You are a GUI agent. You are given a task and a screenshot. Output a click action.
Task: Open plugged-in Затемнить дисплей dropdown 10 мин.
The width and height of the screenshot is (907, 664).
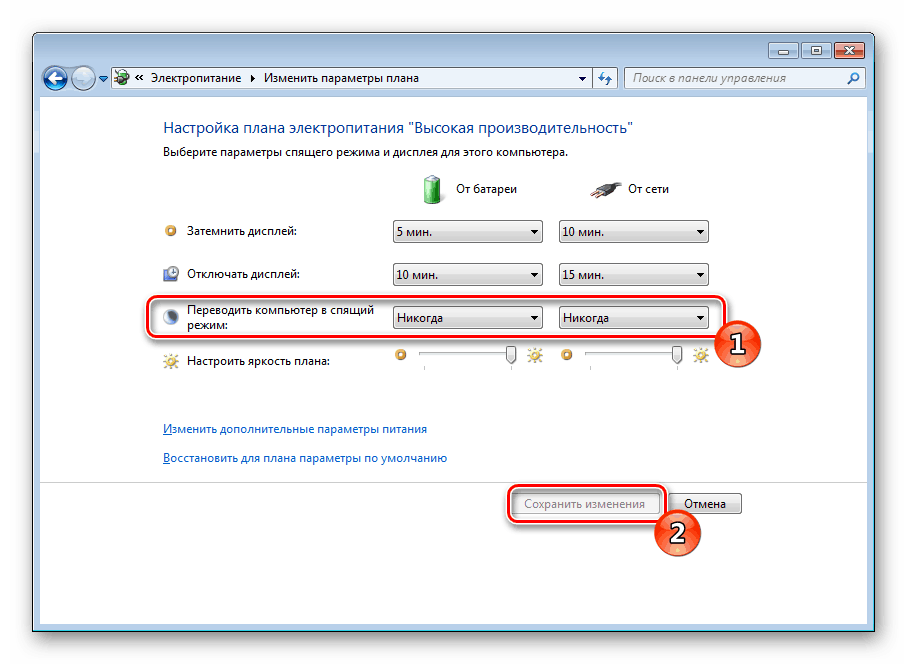[633, 232]
